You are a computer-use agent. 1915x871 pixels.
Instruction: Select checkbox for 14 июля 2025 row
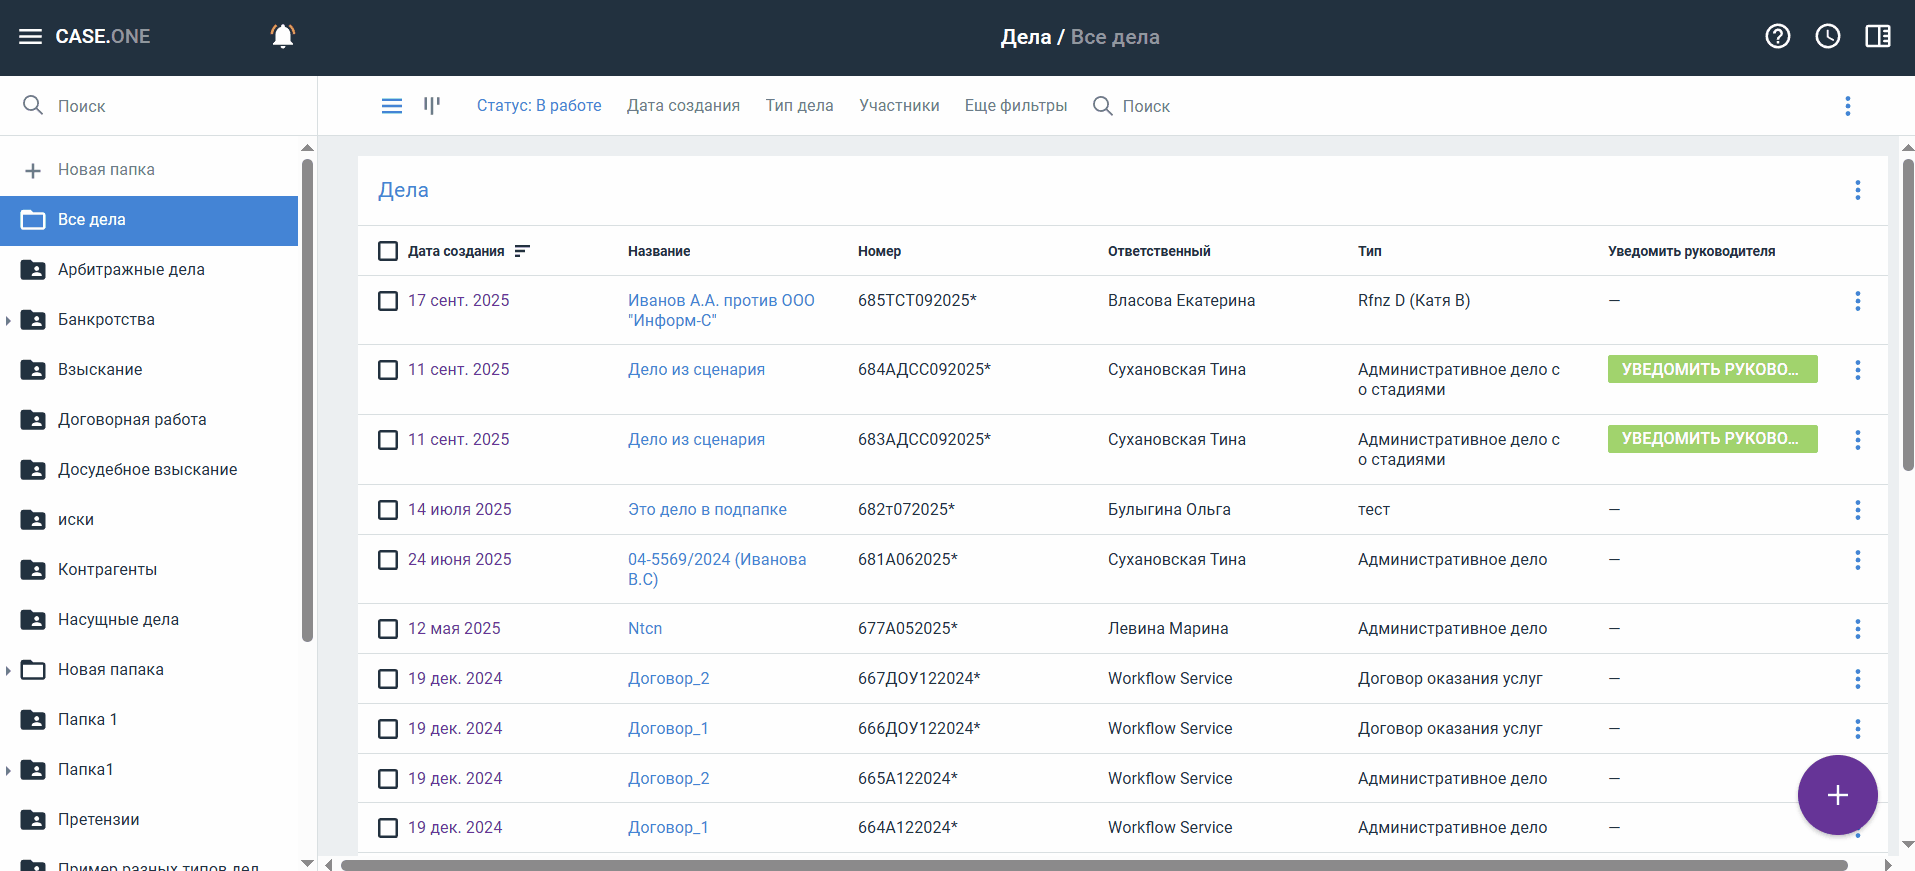point(388,510)
